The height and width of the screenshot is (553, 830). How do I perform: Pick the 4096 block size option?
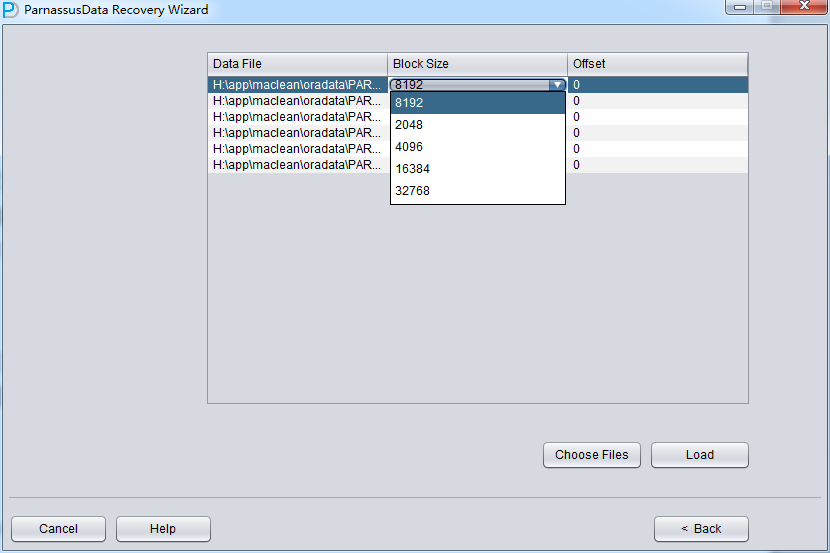(x=477, y=147)
